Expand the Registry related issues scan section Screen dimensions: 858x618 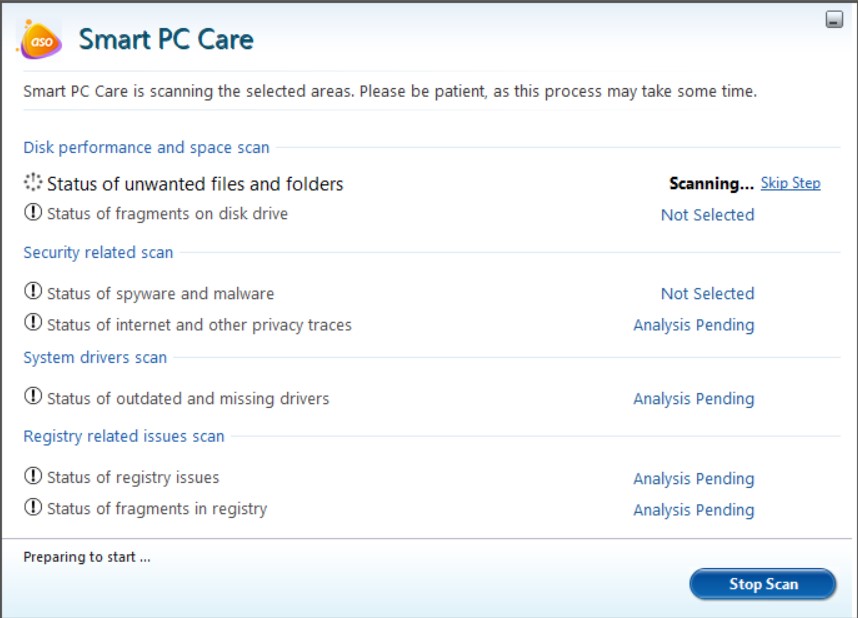click(x=123, y=436)
